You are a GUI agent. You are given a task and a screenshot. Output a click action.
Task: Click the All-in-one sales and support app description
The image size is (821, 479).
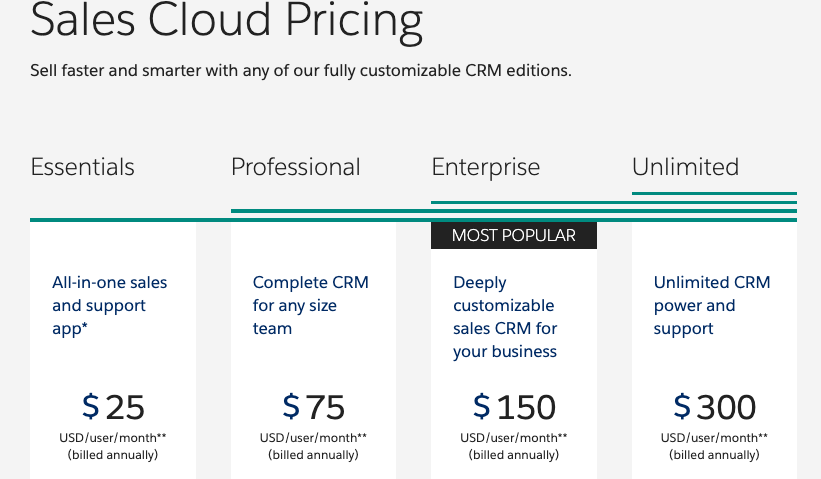pyautogui.click(x=109, y=305)
